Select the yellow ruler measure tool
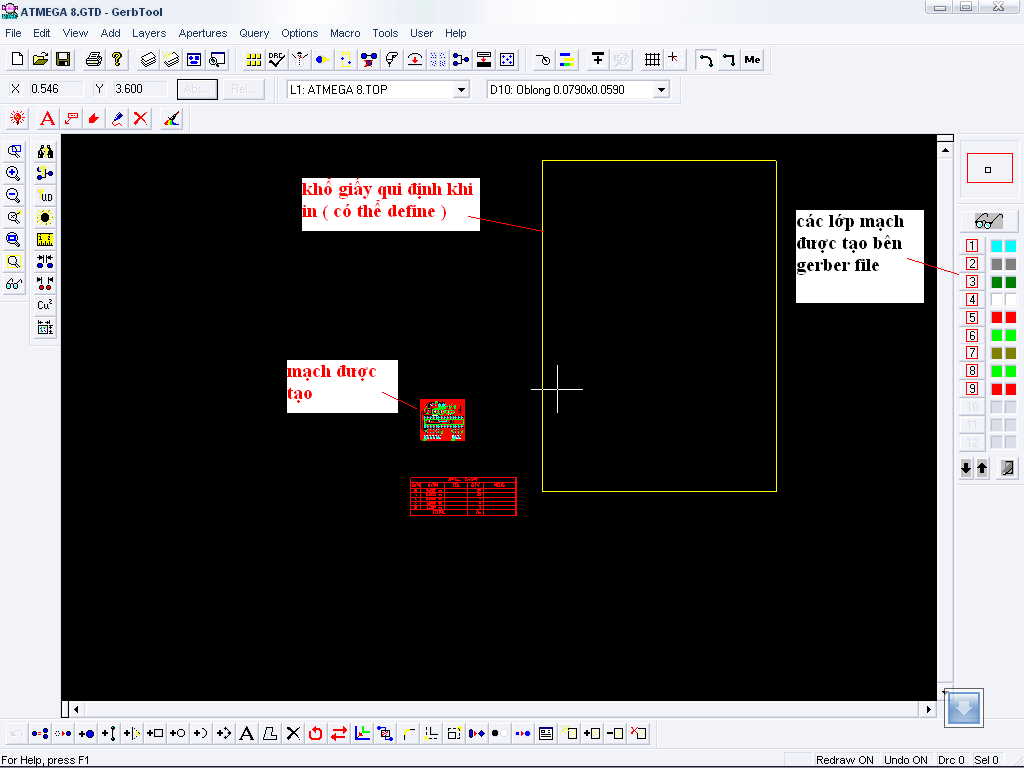Image resolution: width=1024 pixels, height=768 pixels. click(45, 239)
